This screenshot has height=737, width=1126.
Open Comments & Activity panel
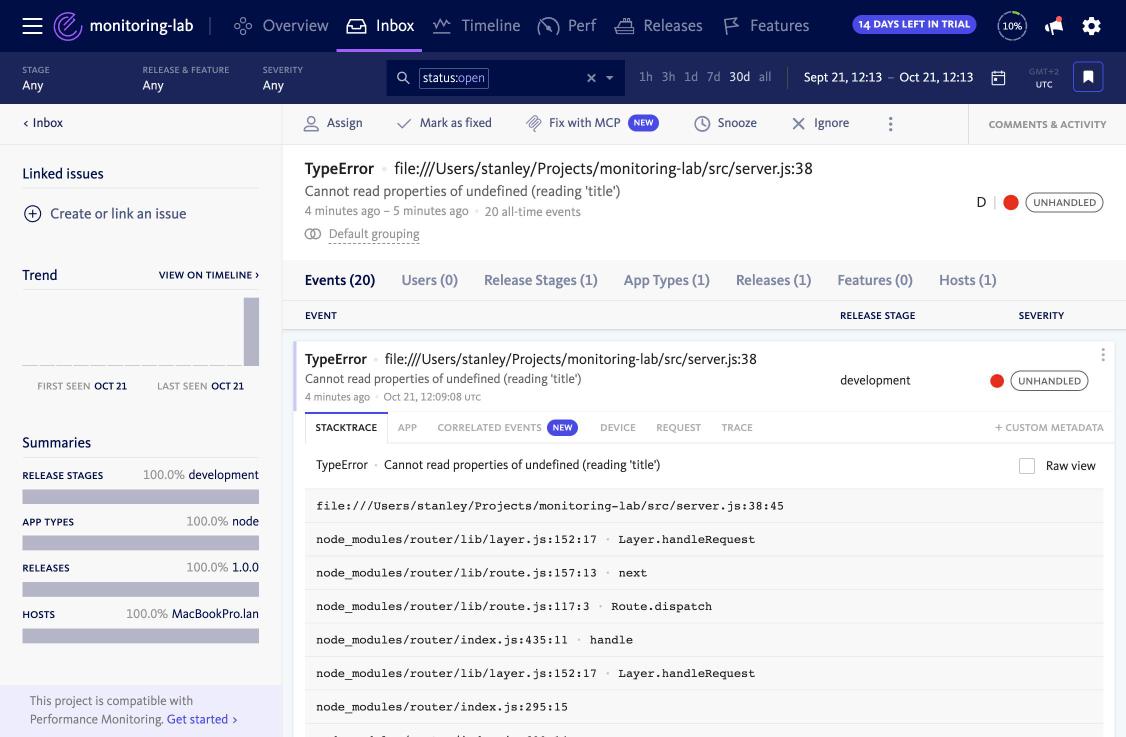point(1047,124)
